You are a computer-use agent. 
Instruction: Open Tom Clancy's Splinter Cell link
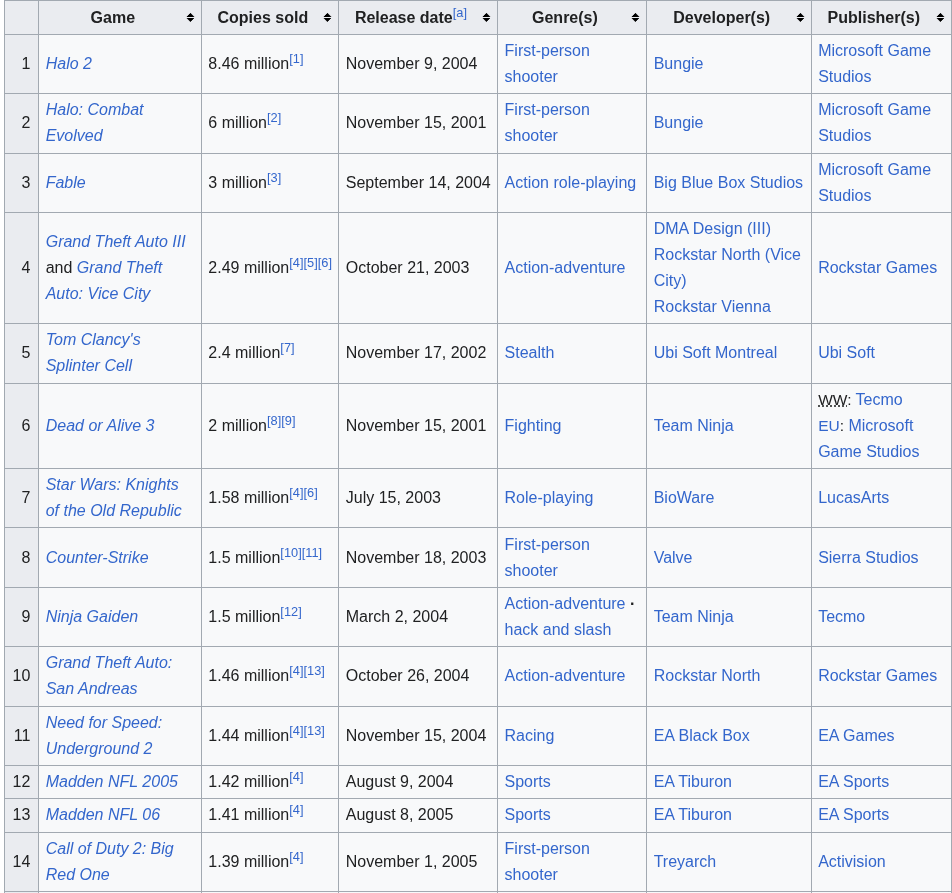(x=93, y=352)
